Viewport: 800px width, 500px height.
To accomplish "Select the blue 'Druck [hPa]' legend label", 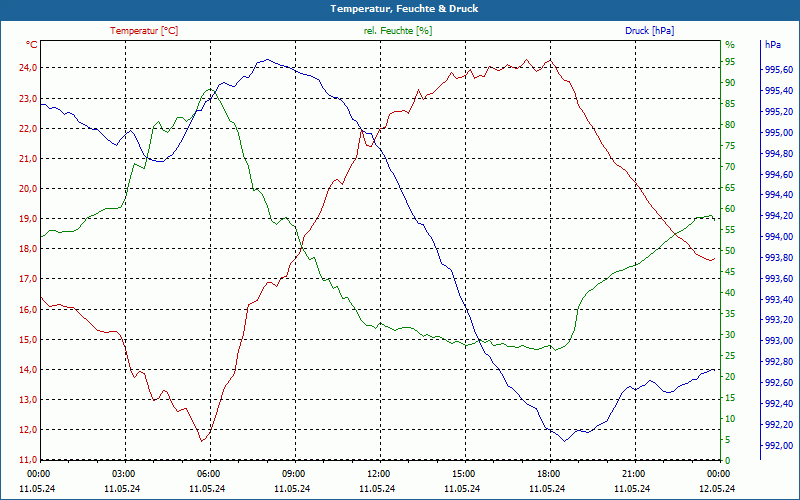I will [649, 31].
